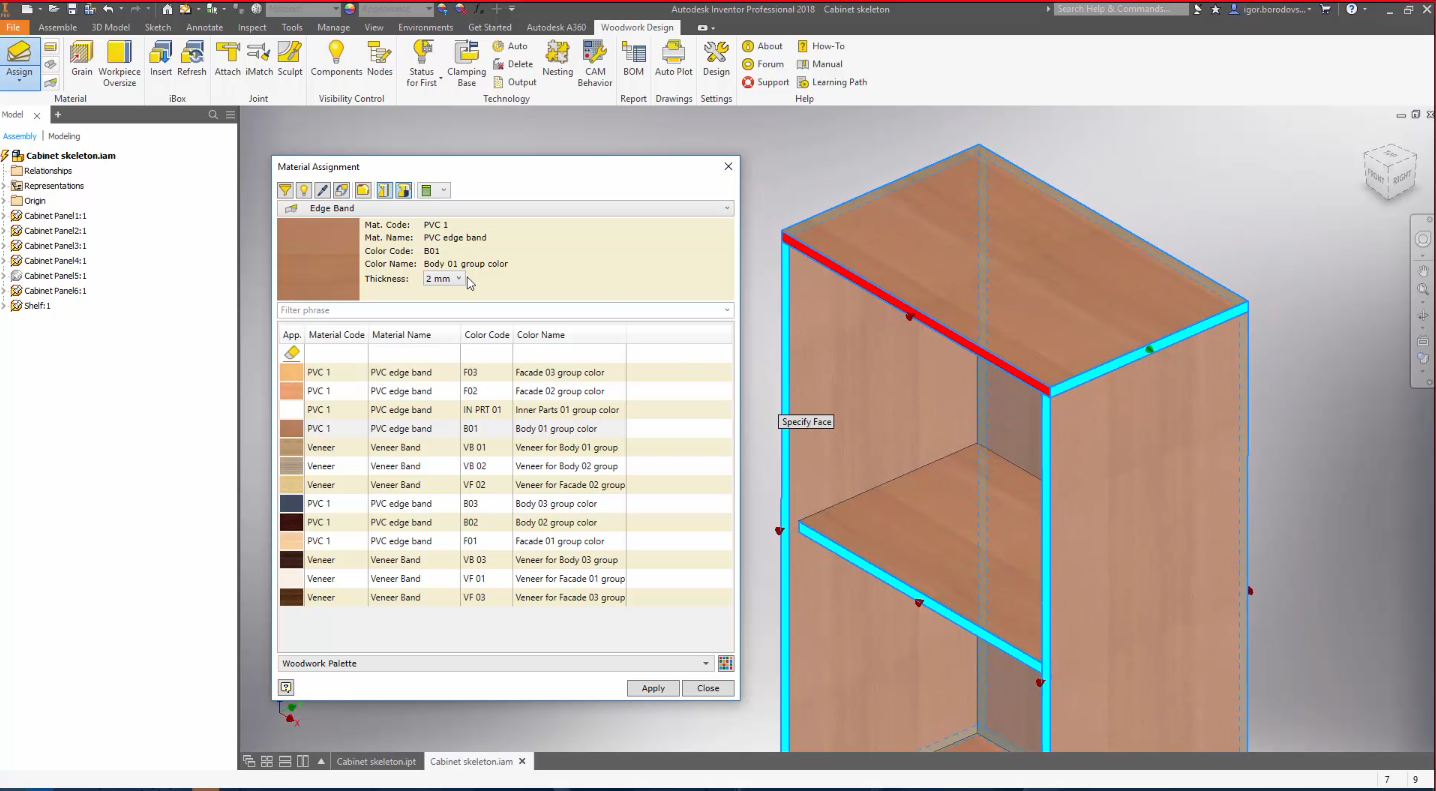Open Nodes visibility control
This screenshot has height=791, width=1436.
379,59
